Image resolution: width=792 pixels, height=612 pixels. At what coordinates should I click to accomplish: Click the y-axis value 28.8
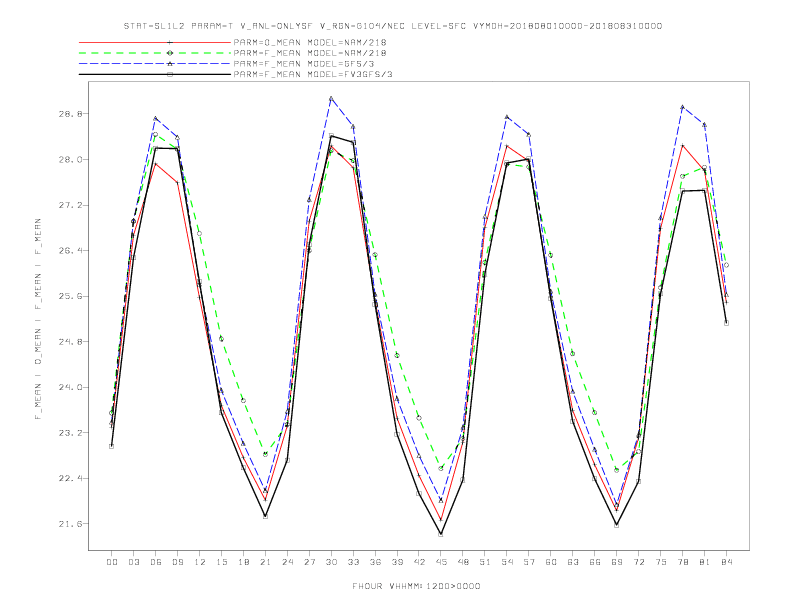[70, 114]
